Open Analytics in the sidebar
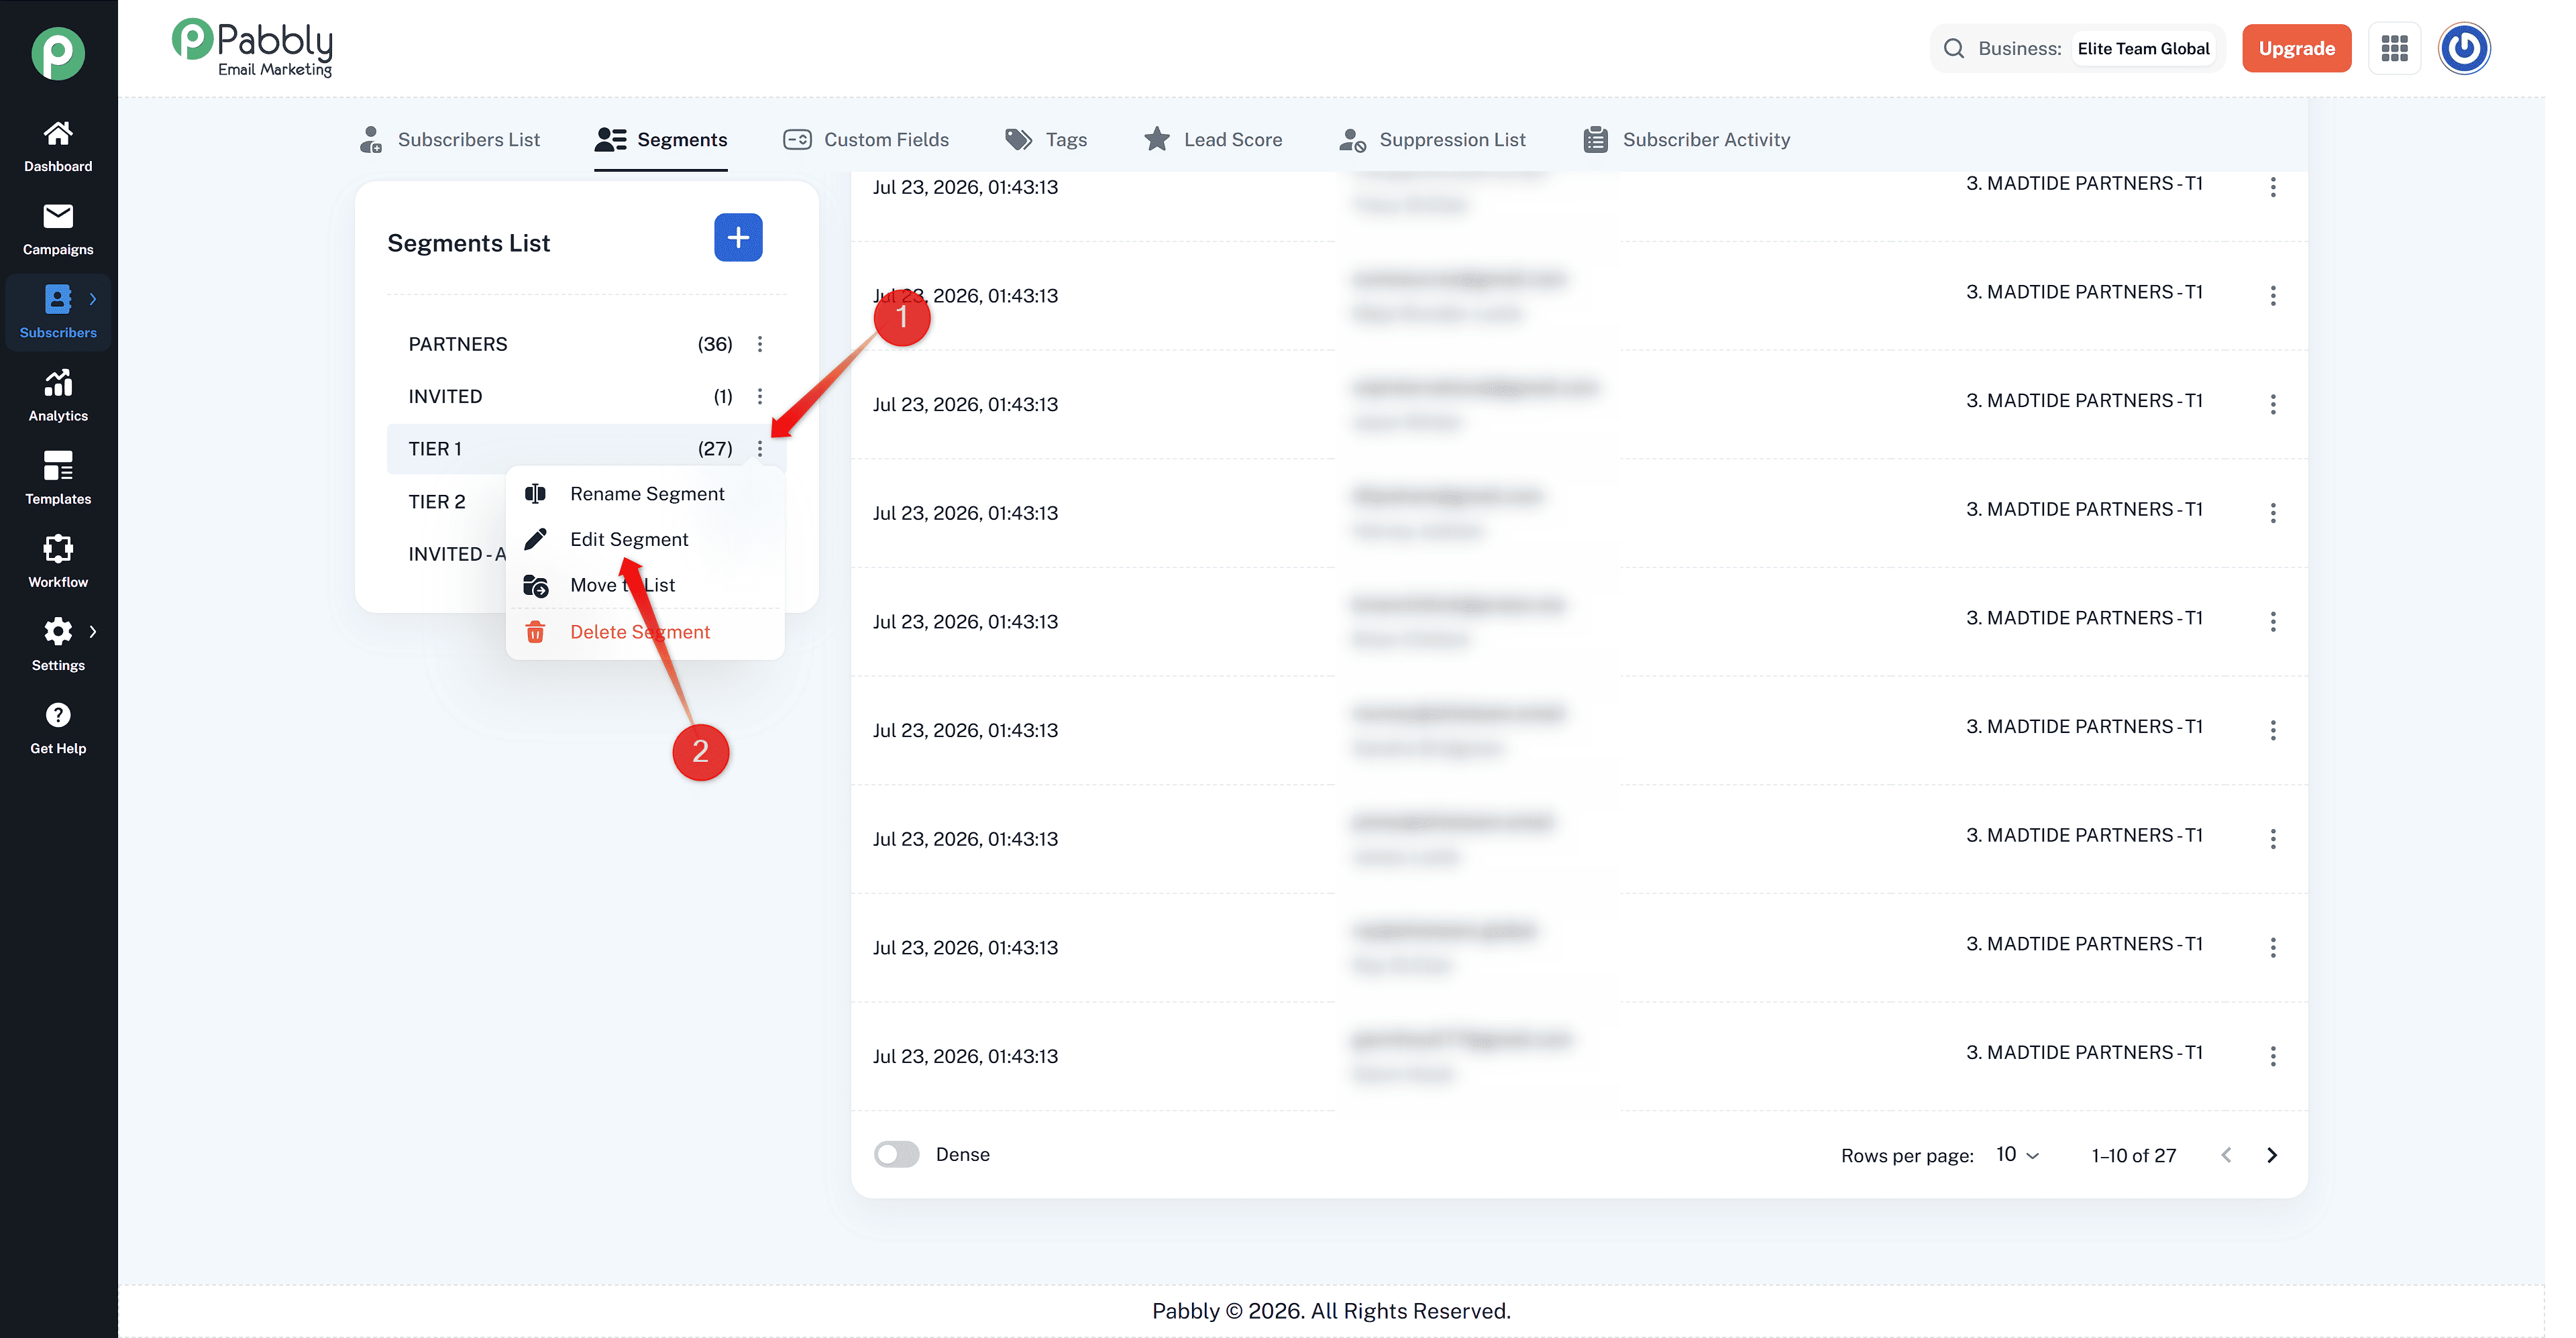Screen dimensions: 2576x1338 point(58,395)
